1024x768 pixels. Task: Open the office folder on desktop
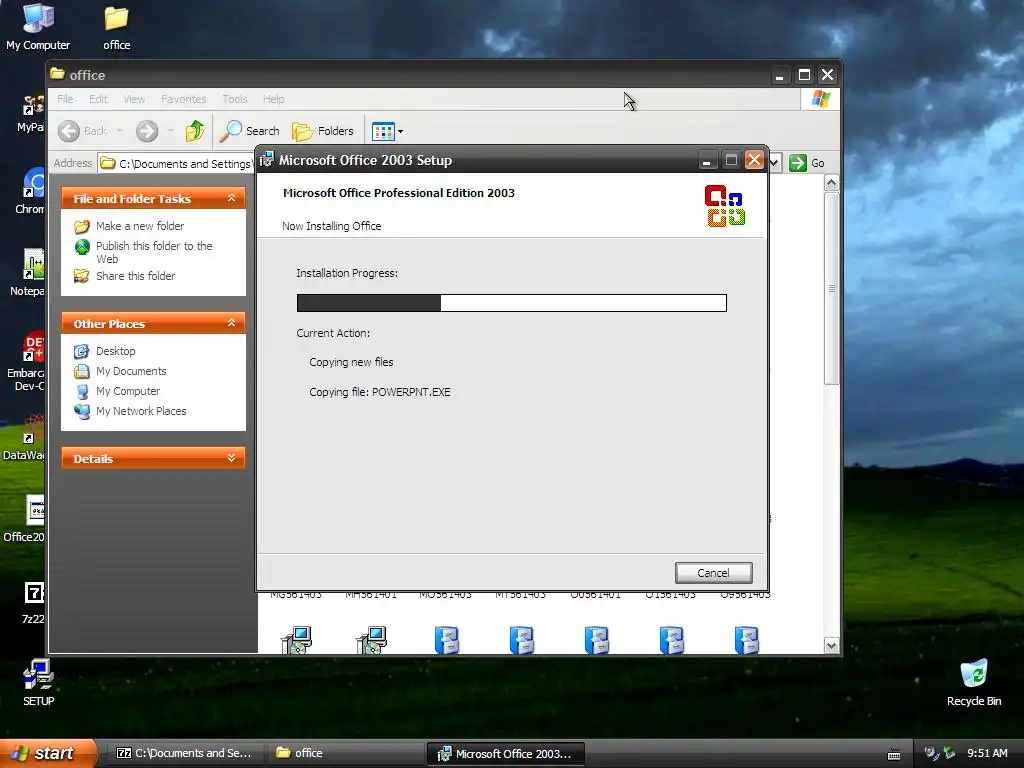tap(116, 27)
